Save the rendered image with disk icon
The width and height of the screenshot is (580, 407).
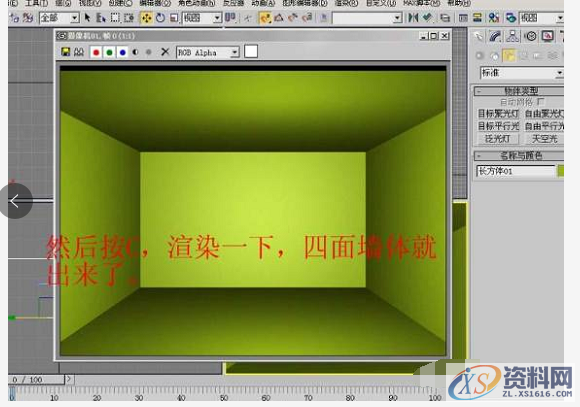[66, 52]
